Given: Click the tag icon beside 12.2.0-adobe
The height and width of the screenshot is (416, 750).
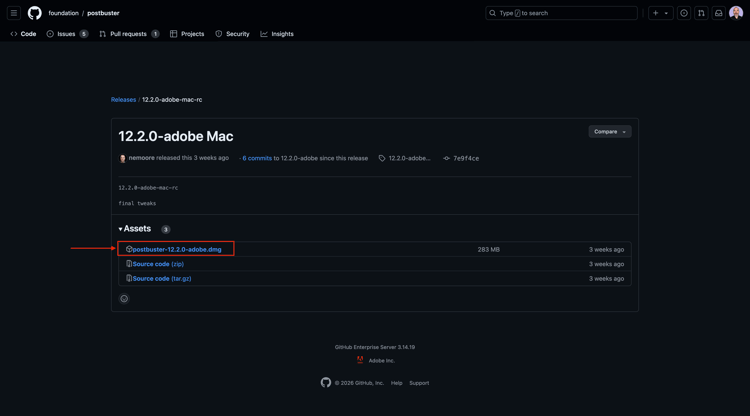Looking at the screenshot, I should click(x=382, y=158).
